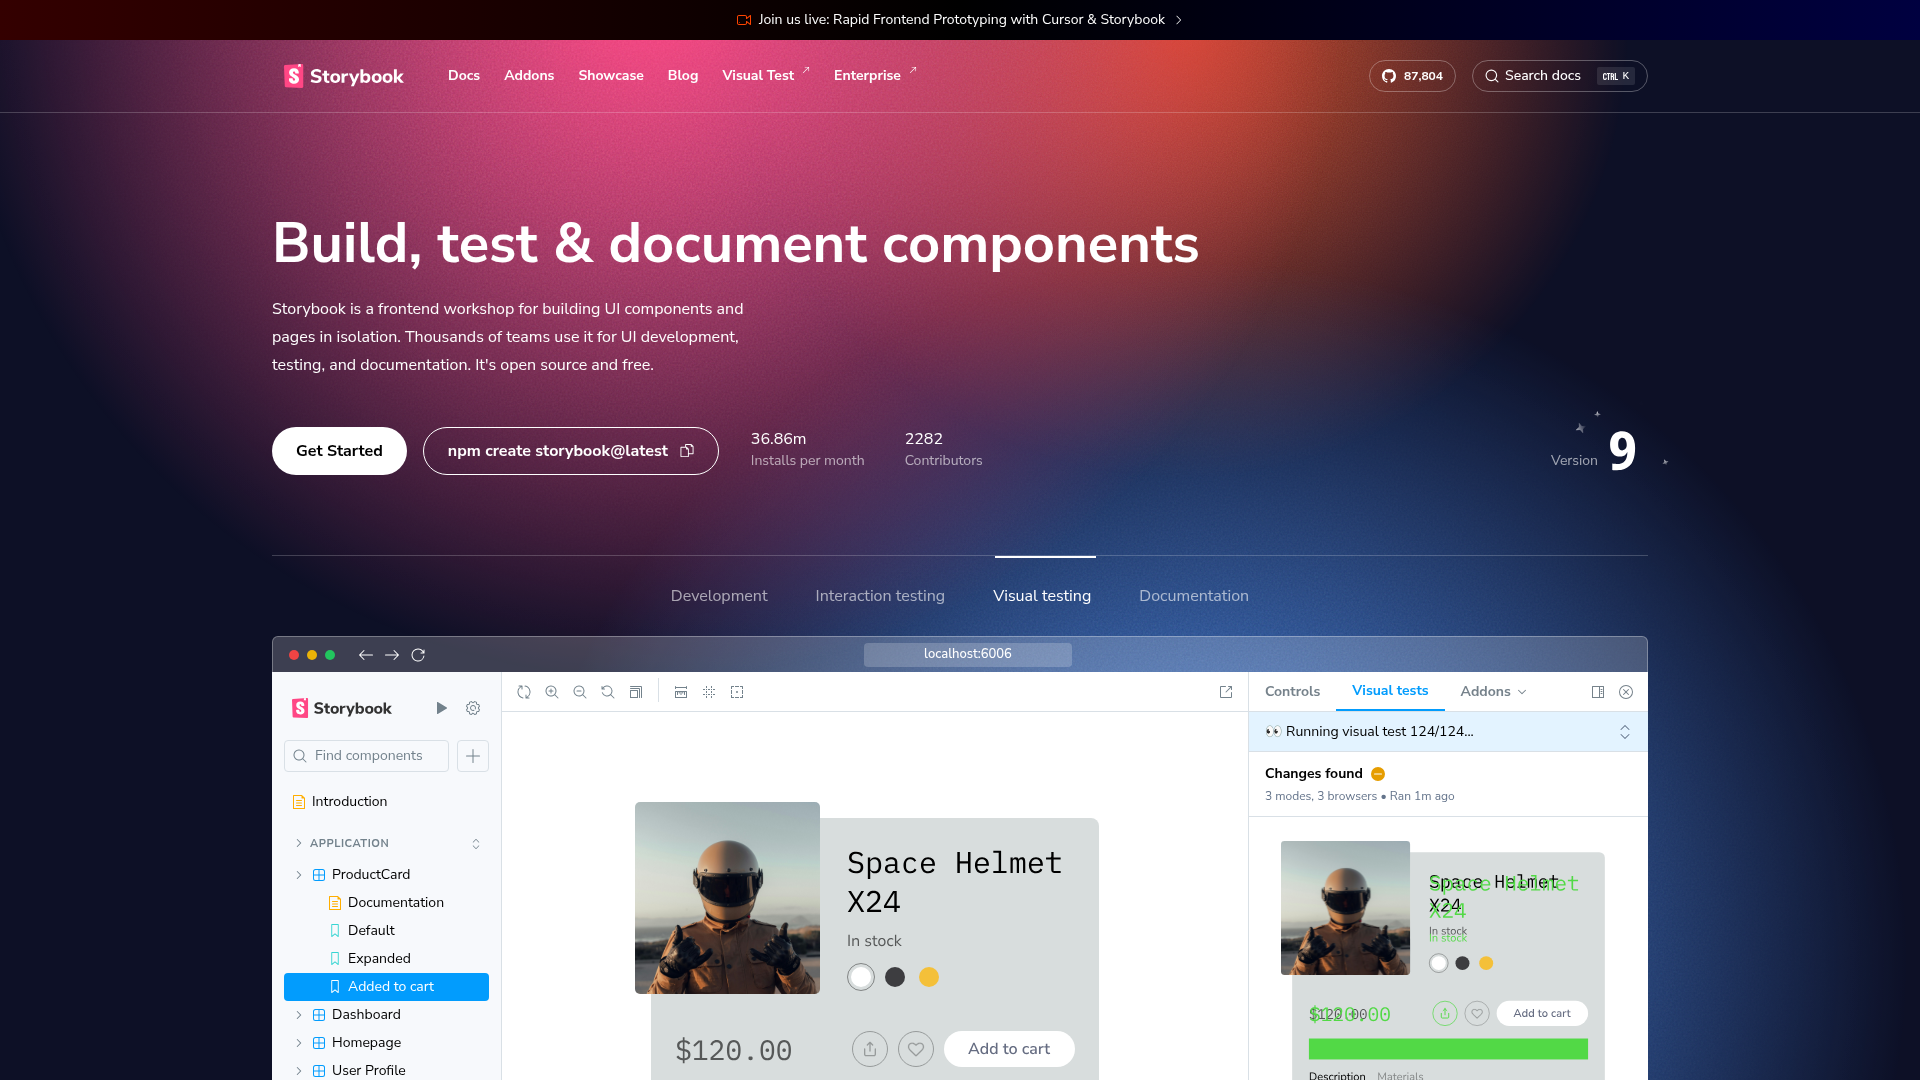
Task: Switch to the Interaction testing tab
Action: pos(879,596)
